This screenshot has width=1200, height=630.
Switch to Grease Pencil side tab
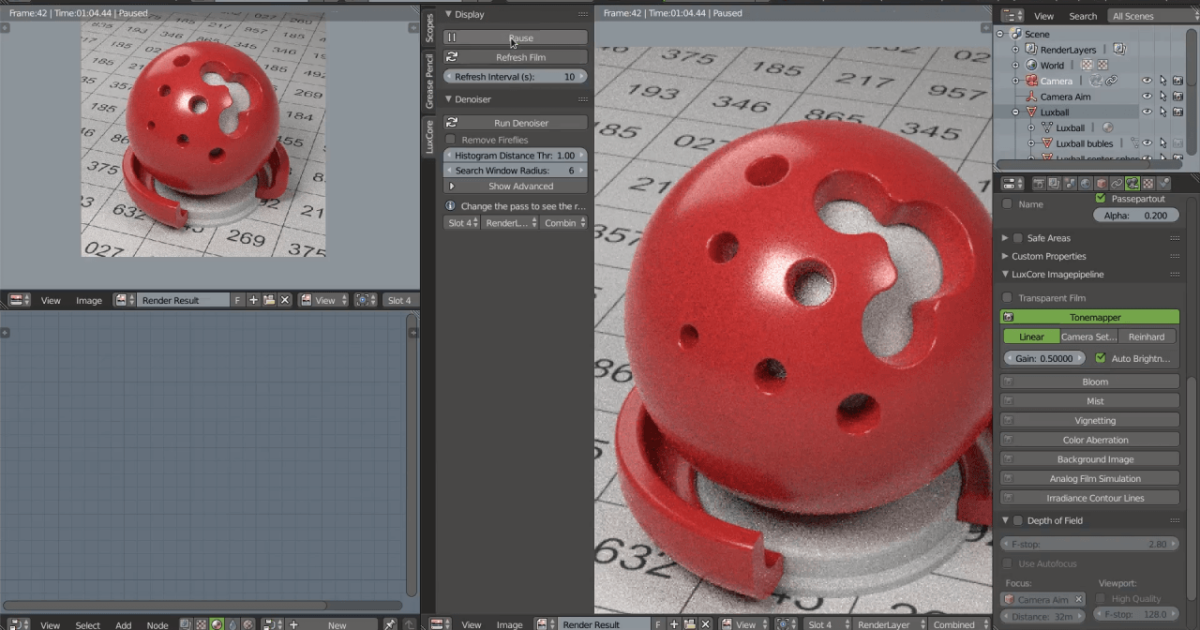(429, 82)
